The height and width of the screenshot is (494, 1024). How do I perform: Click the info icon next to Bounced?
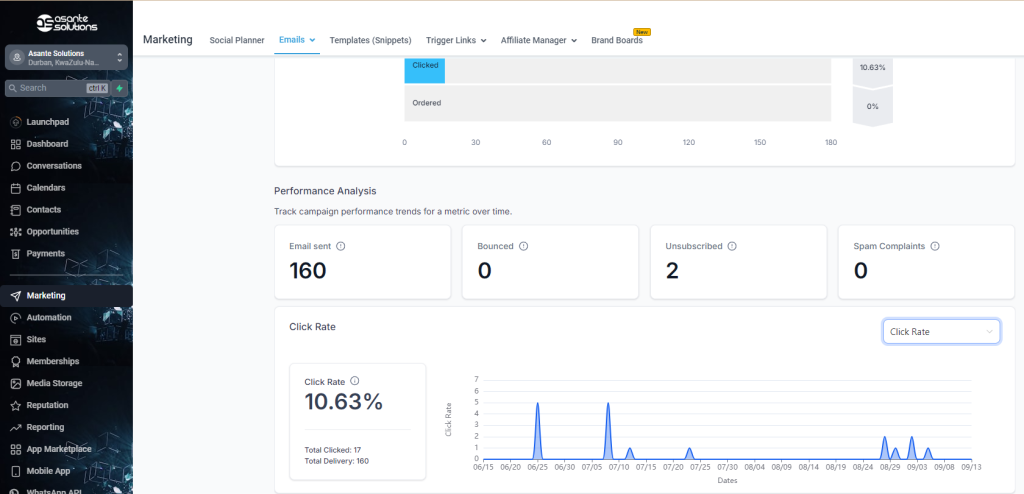tap(524, 246)
